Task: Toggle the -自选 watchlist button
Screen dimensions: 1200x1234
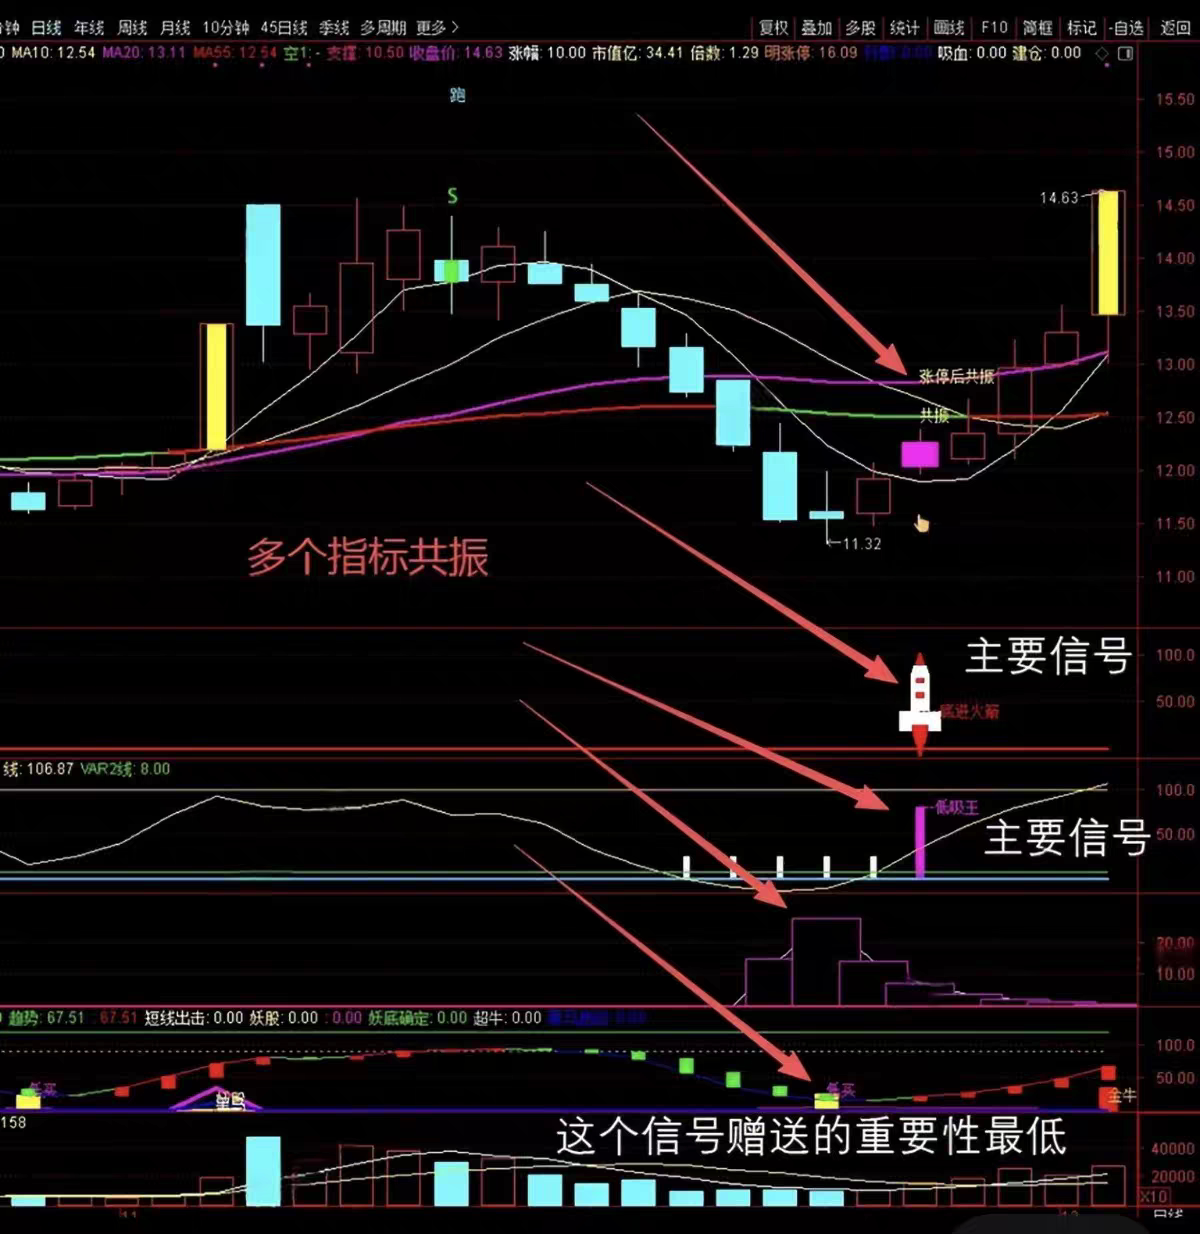Action: point(1128,28)
